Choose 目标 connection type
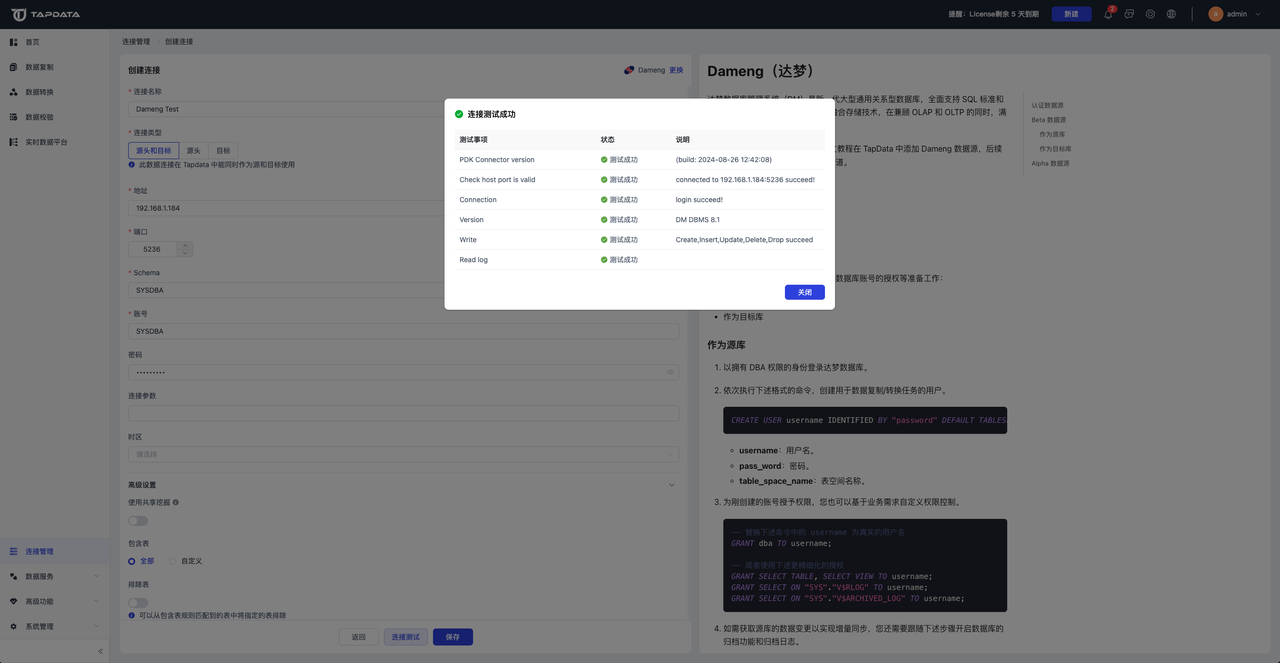The image size is (1280, 663). [223, 150]
